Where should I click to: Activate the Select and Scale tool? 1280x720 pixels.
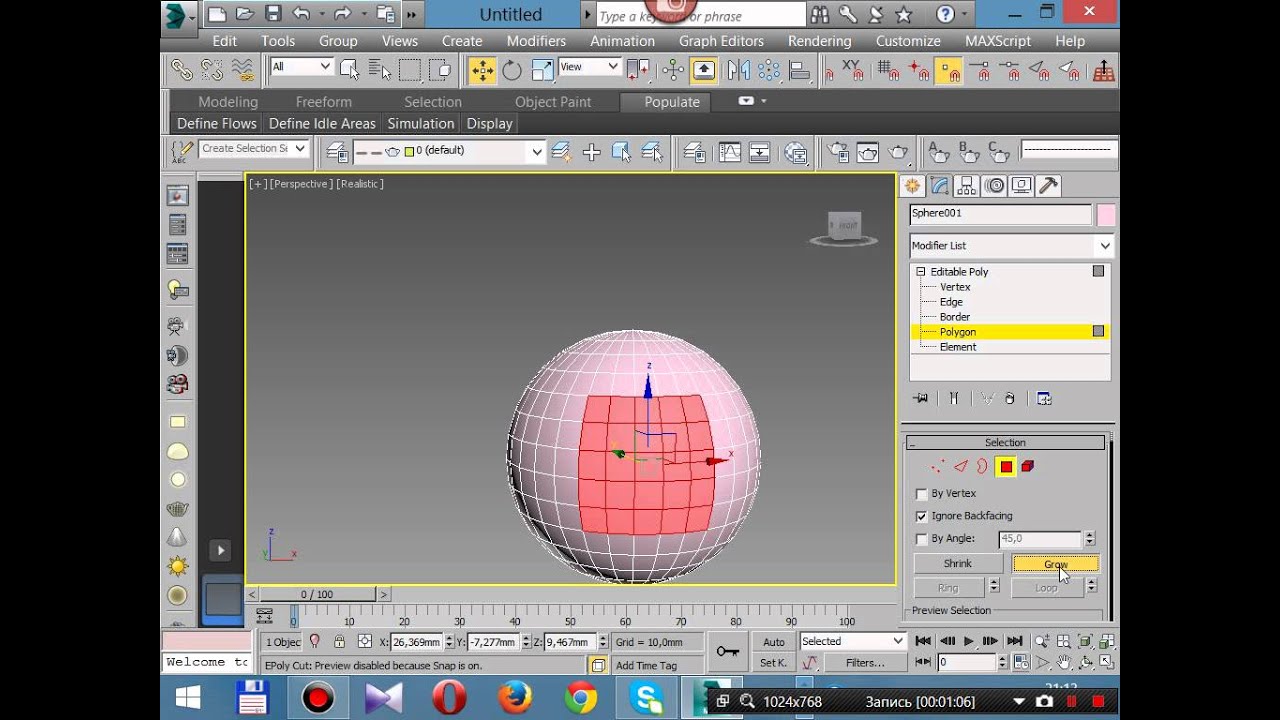[542, 70]
